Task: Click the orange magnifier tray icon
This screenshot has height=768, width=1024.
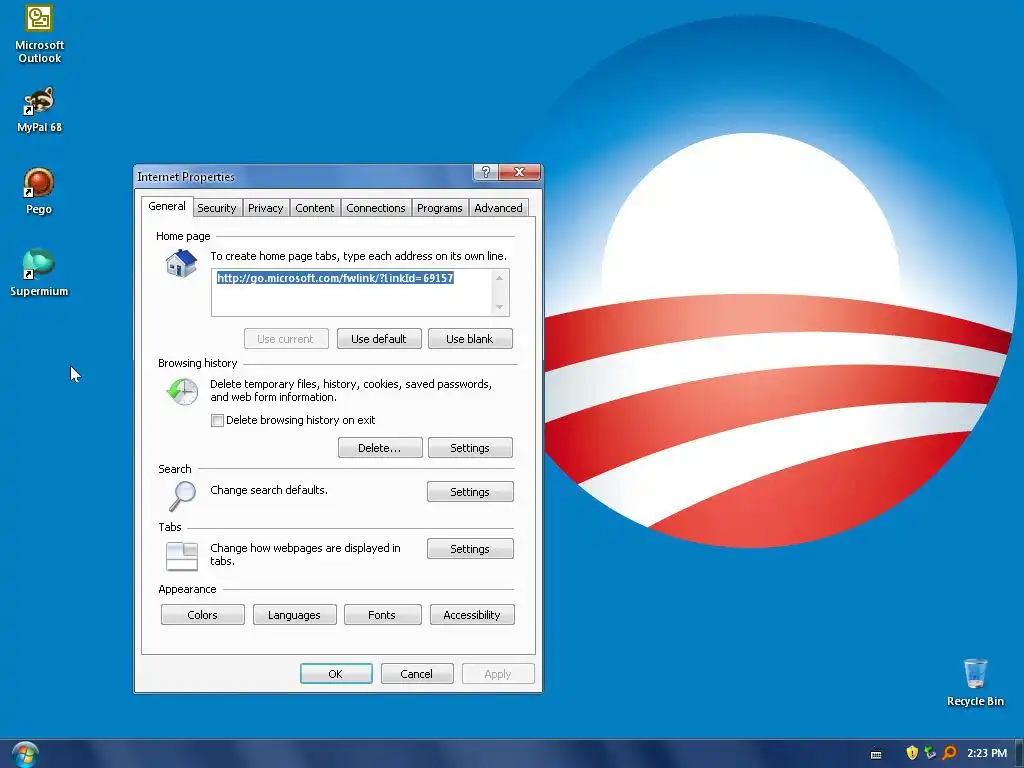Action: pyautogui.click(x=950, y=753)
